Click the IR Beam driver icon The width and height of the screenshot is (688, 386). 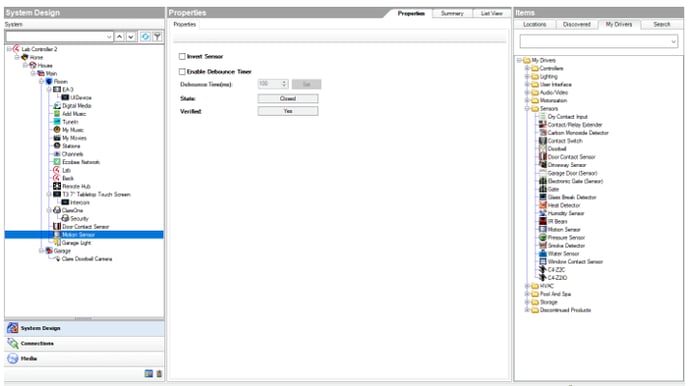coord(543,221)
